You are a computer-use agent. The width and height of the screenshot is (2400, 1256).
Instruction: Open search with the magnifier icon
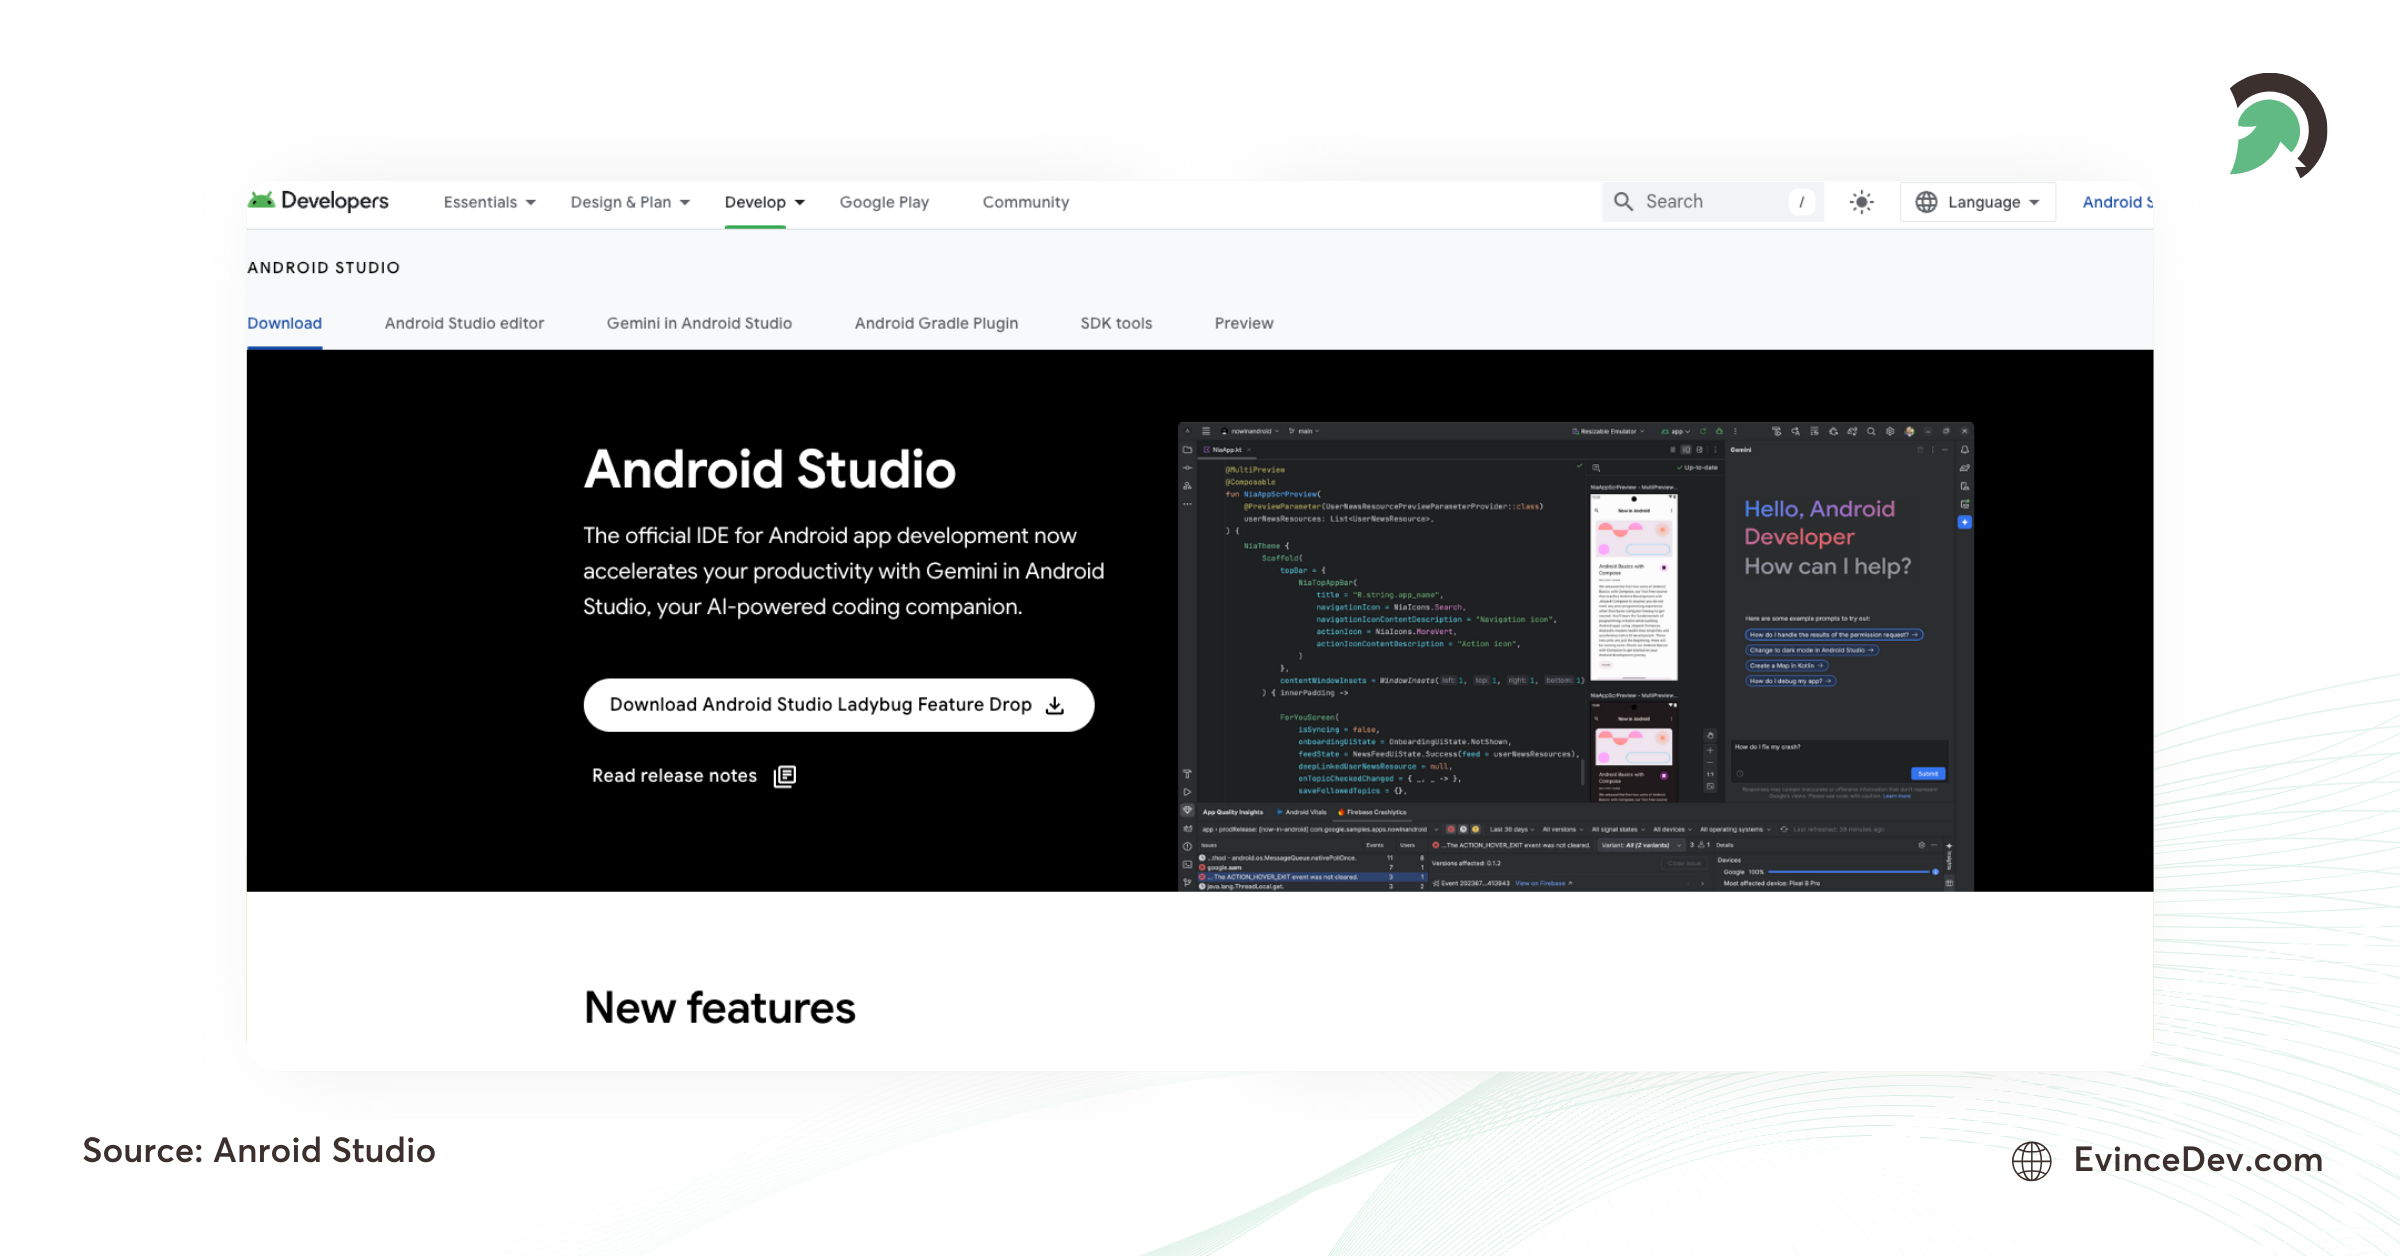tap(1624, 201)
